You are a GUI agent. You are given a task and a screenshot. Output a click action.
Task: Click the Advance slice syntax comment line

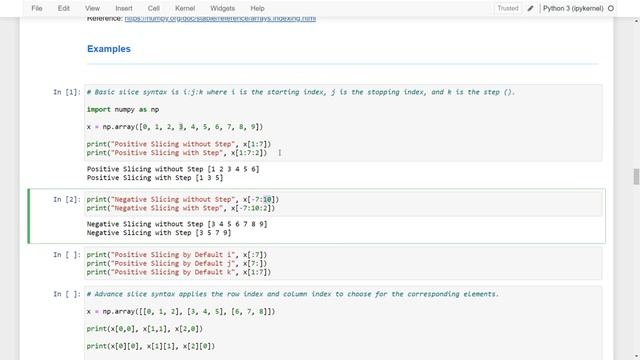293,294
